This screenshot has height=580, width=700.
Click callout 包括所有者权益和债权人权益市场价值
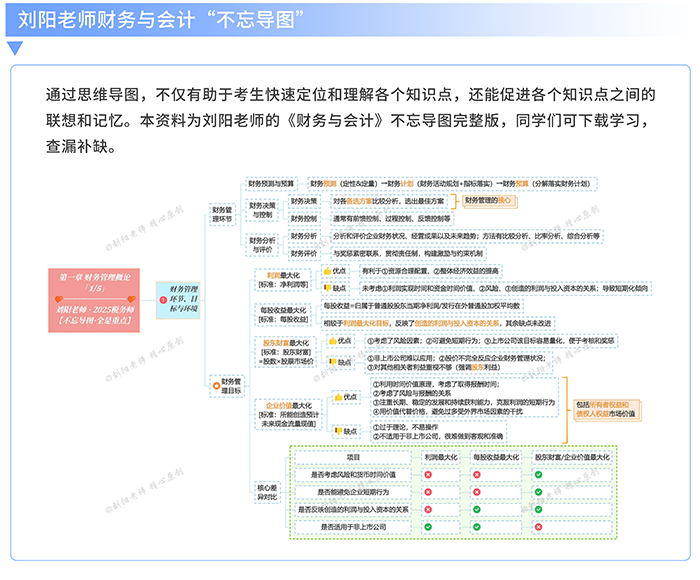(606, 409)
